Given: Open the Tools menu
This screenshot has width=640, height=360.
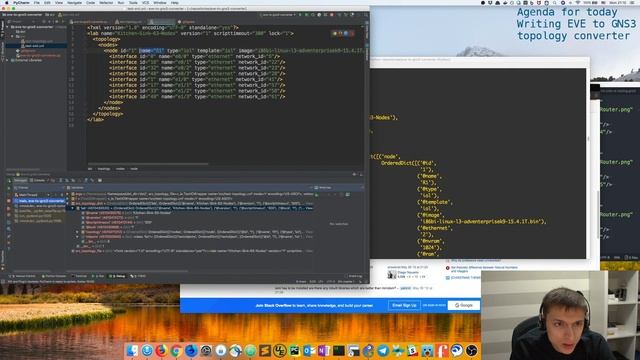Looking at the screenshot, I should pyautogui.click(x=133, y=2).
